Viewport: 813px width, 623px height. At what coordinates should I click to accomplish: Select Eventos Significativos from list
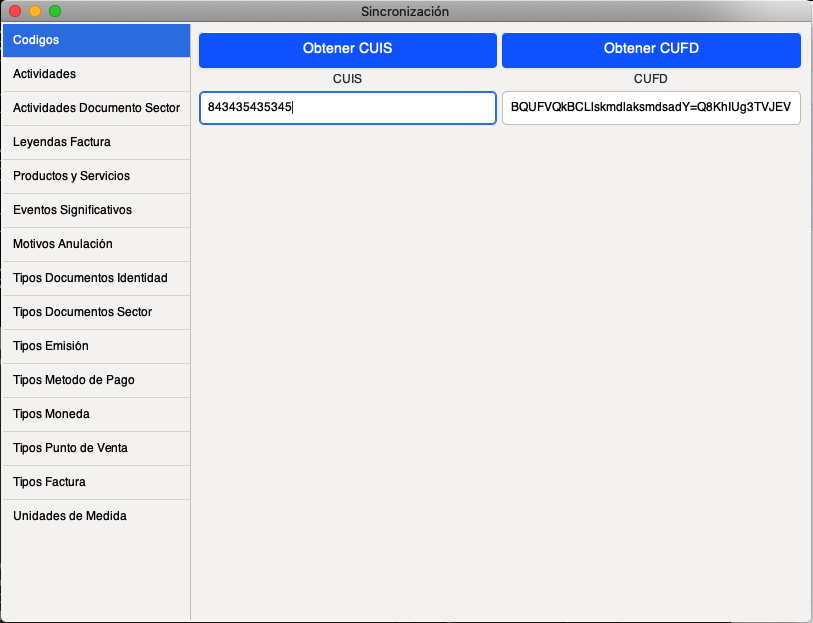pos(95,210)
